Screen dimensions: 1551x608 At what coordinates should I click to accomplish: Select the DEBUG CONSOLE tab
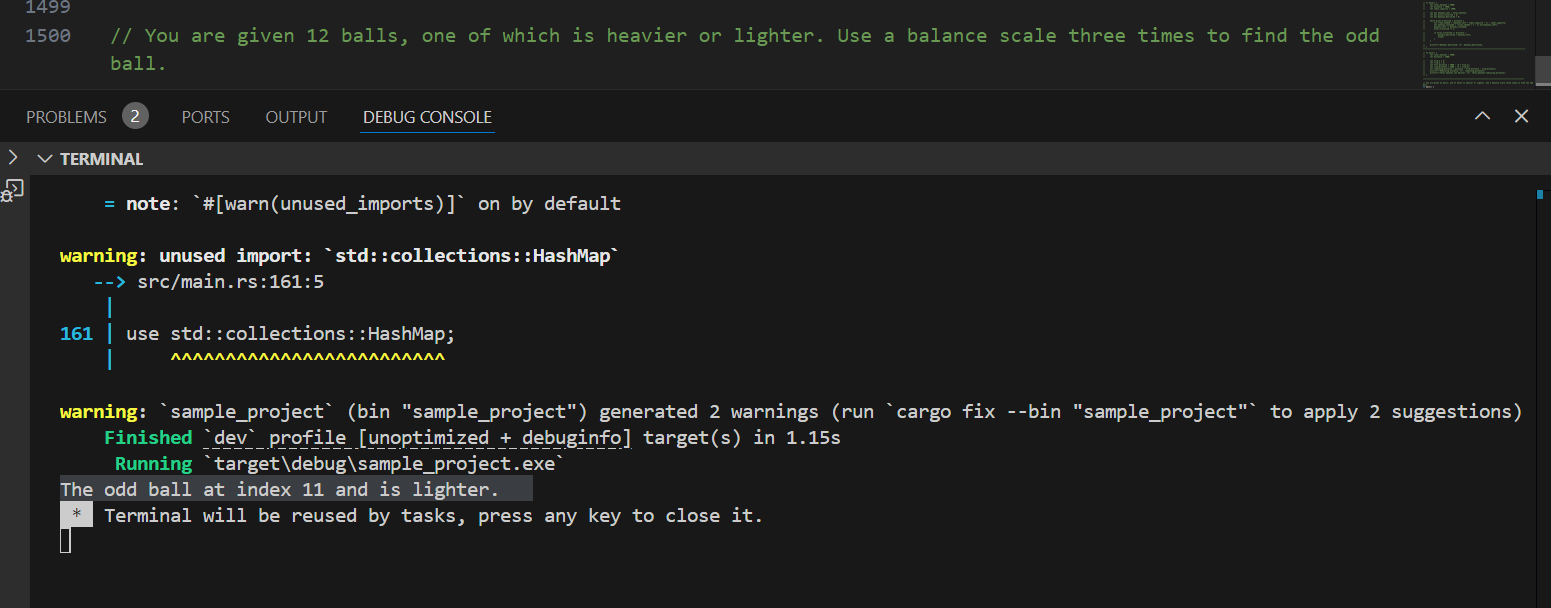coord(427,117)
